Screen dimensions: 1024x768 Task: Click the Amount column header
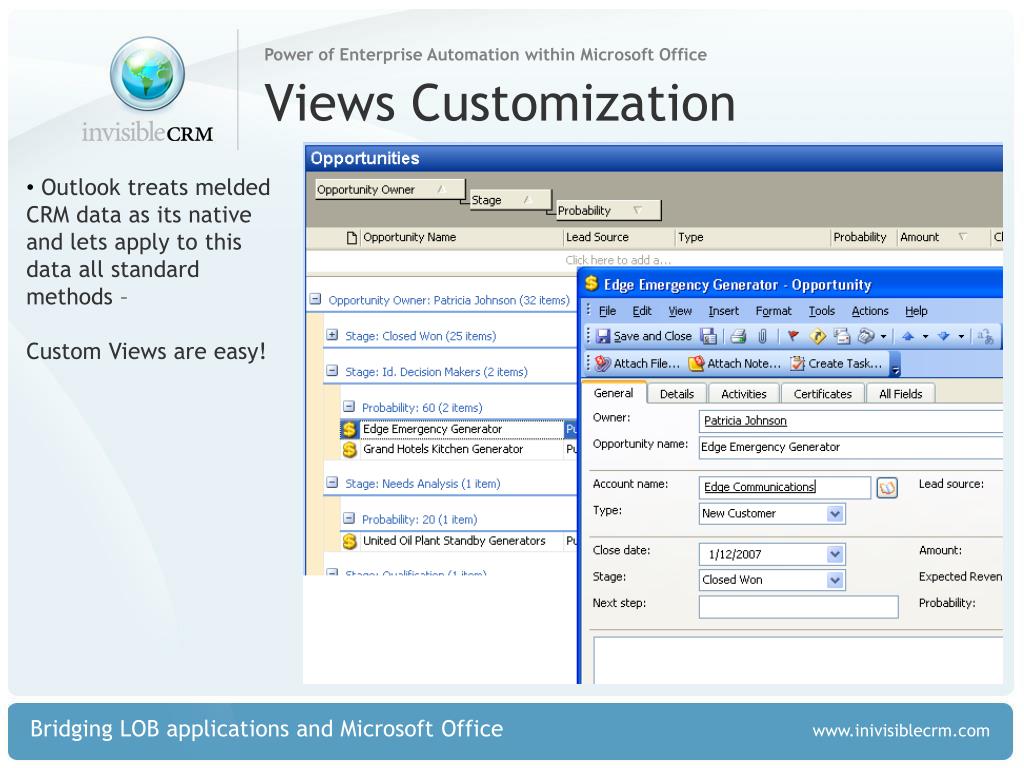(x=943, y=237)
